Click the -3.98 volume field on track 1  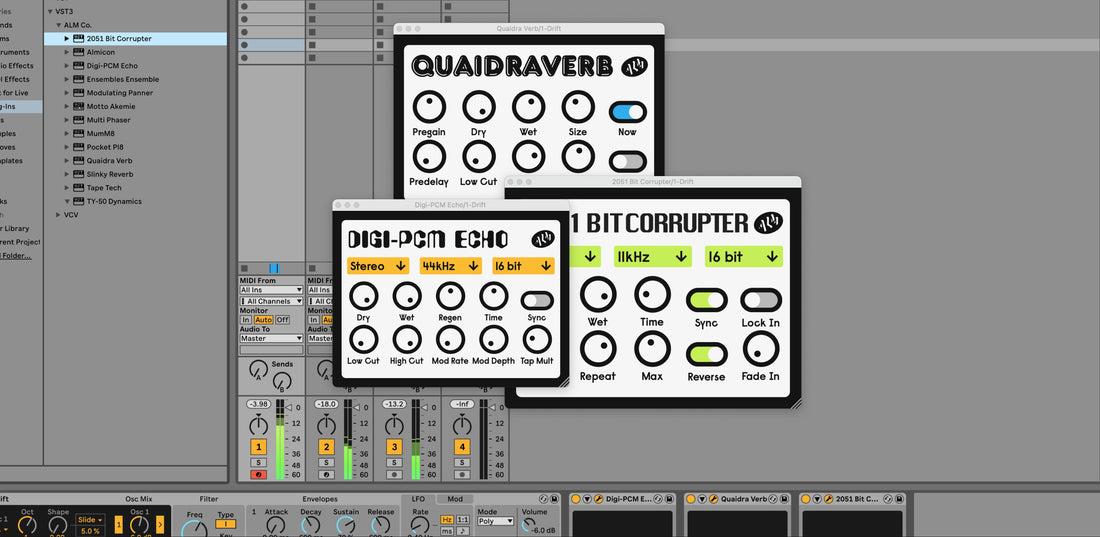pyautogui.click(x=258, y=404)
